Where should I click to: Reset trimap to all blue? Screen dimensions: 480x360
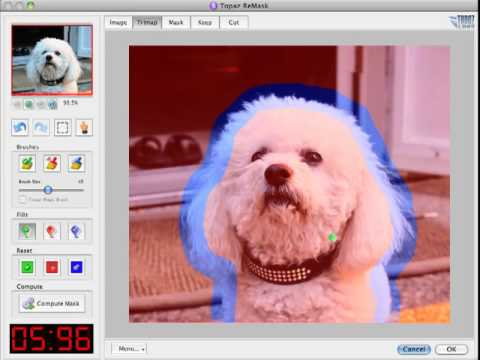coord(76,267)
